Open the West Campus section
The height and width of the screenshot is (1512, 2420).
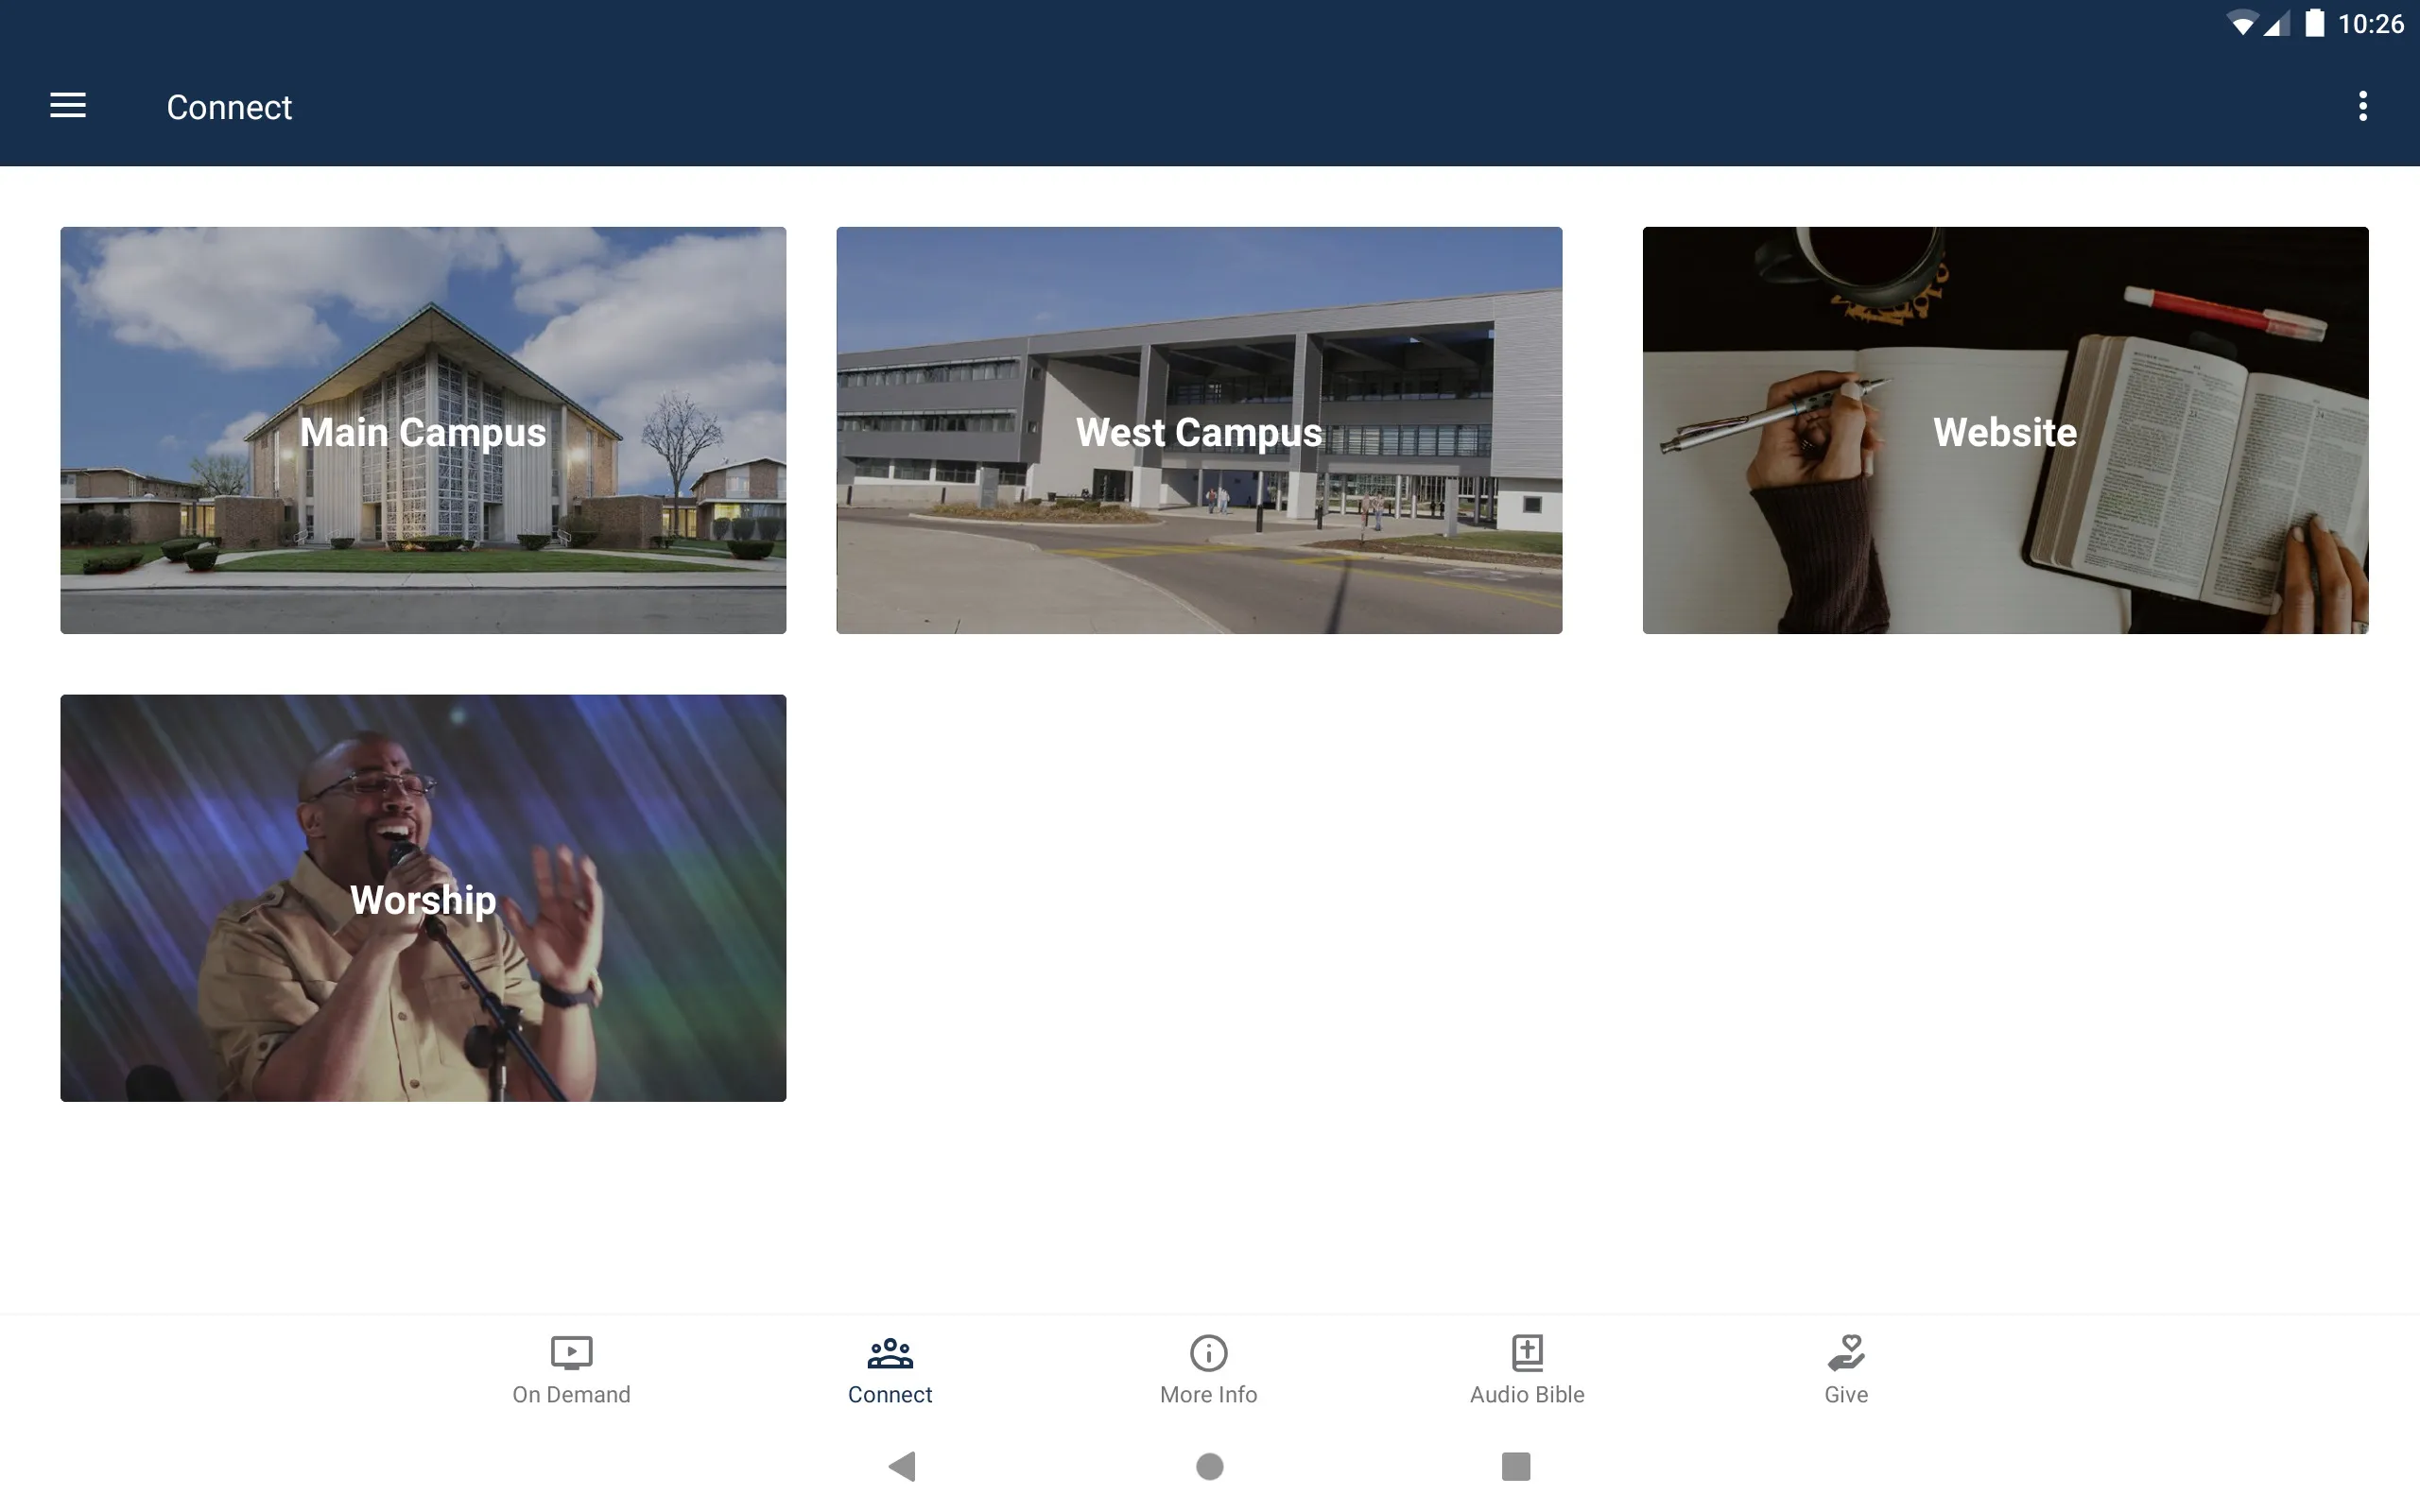click(1199, 430)
